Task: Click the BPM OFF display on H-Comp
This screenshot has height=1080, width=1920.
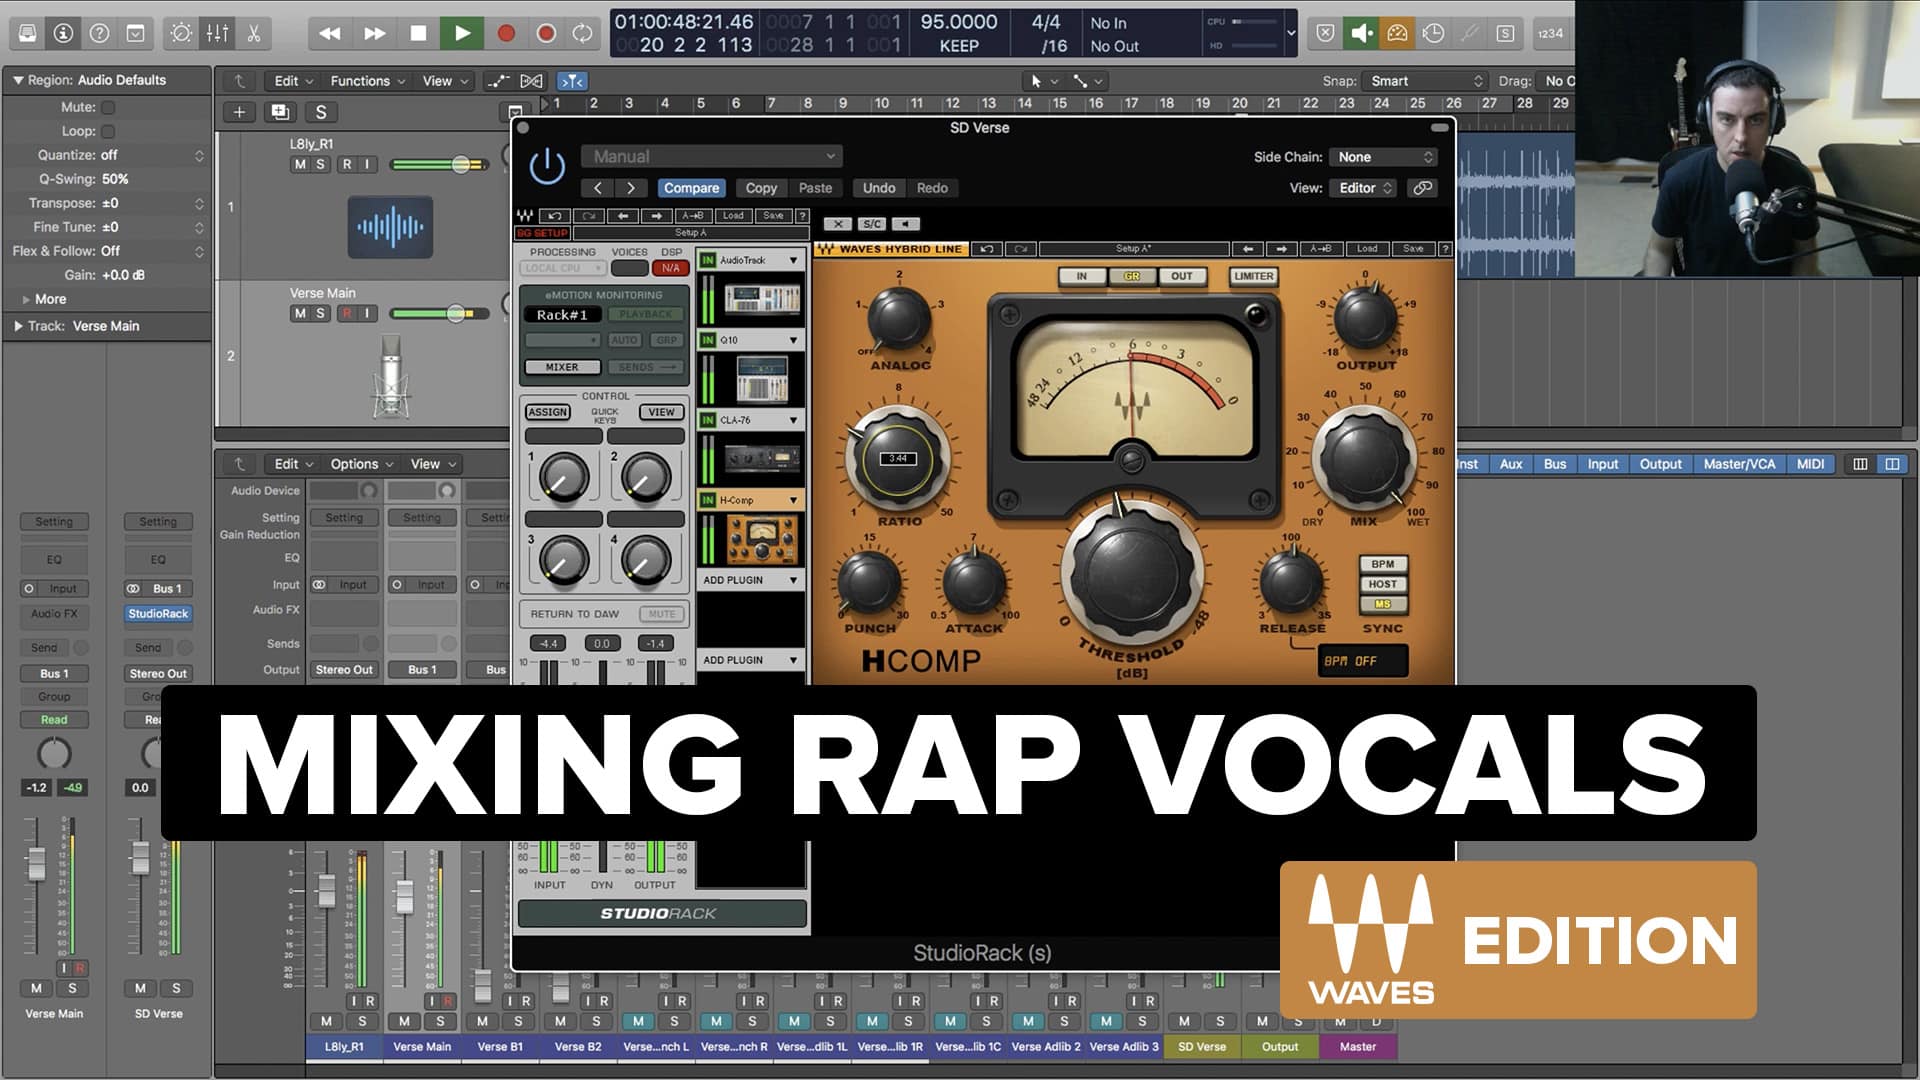Action: pos(1361,660)
